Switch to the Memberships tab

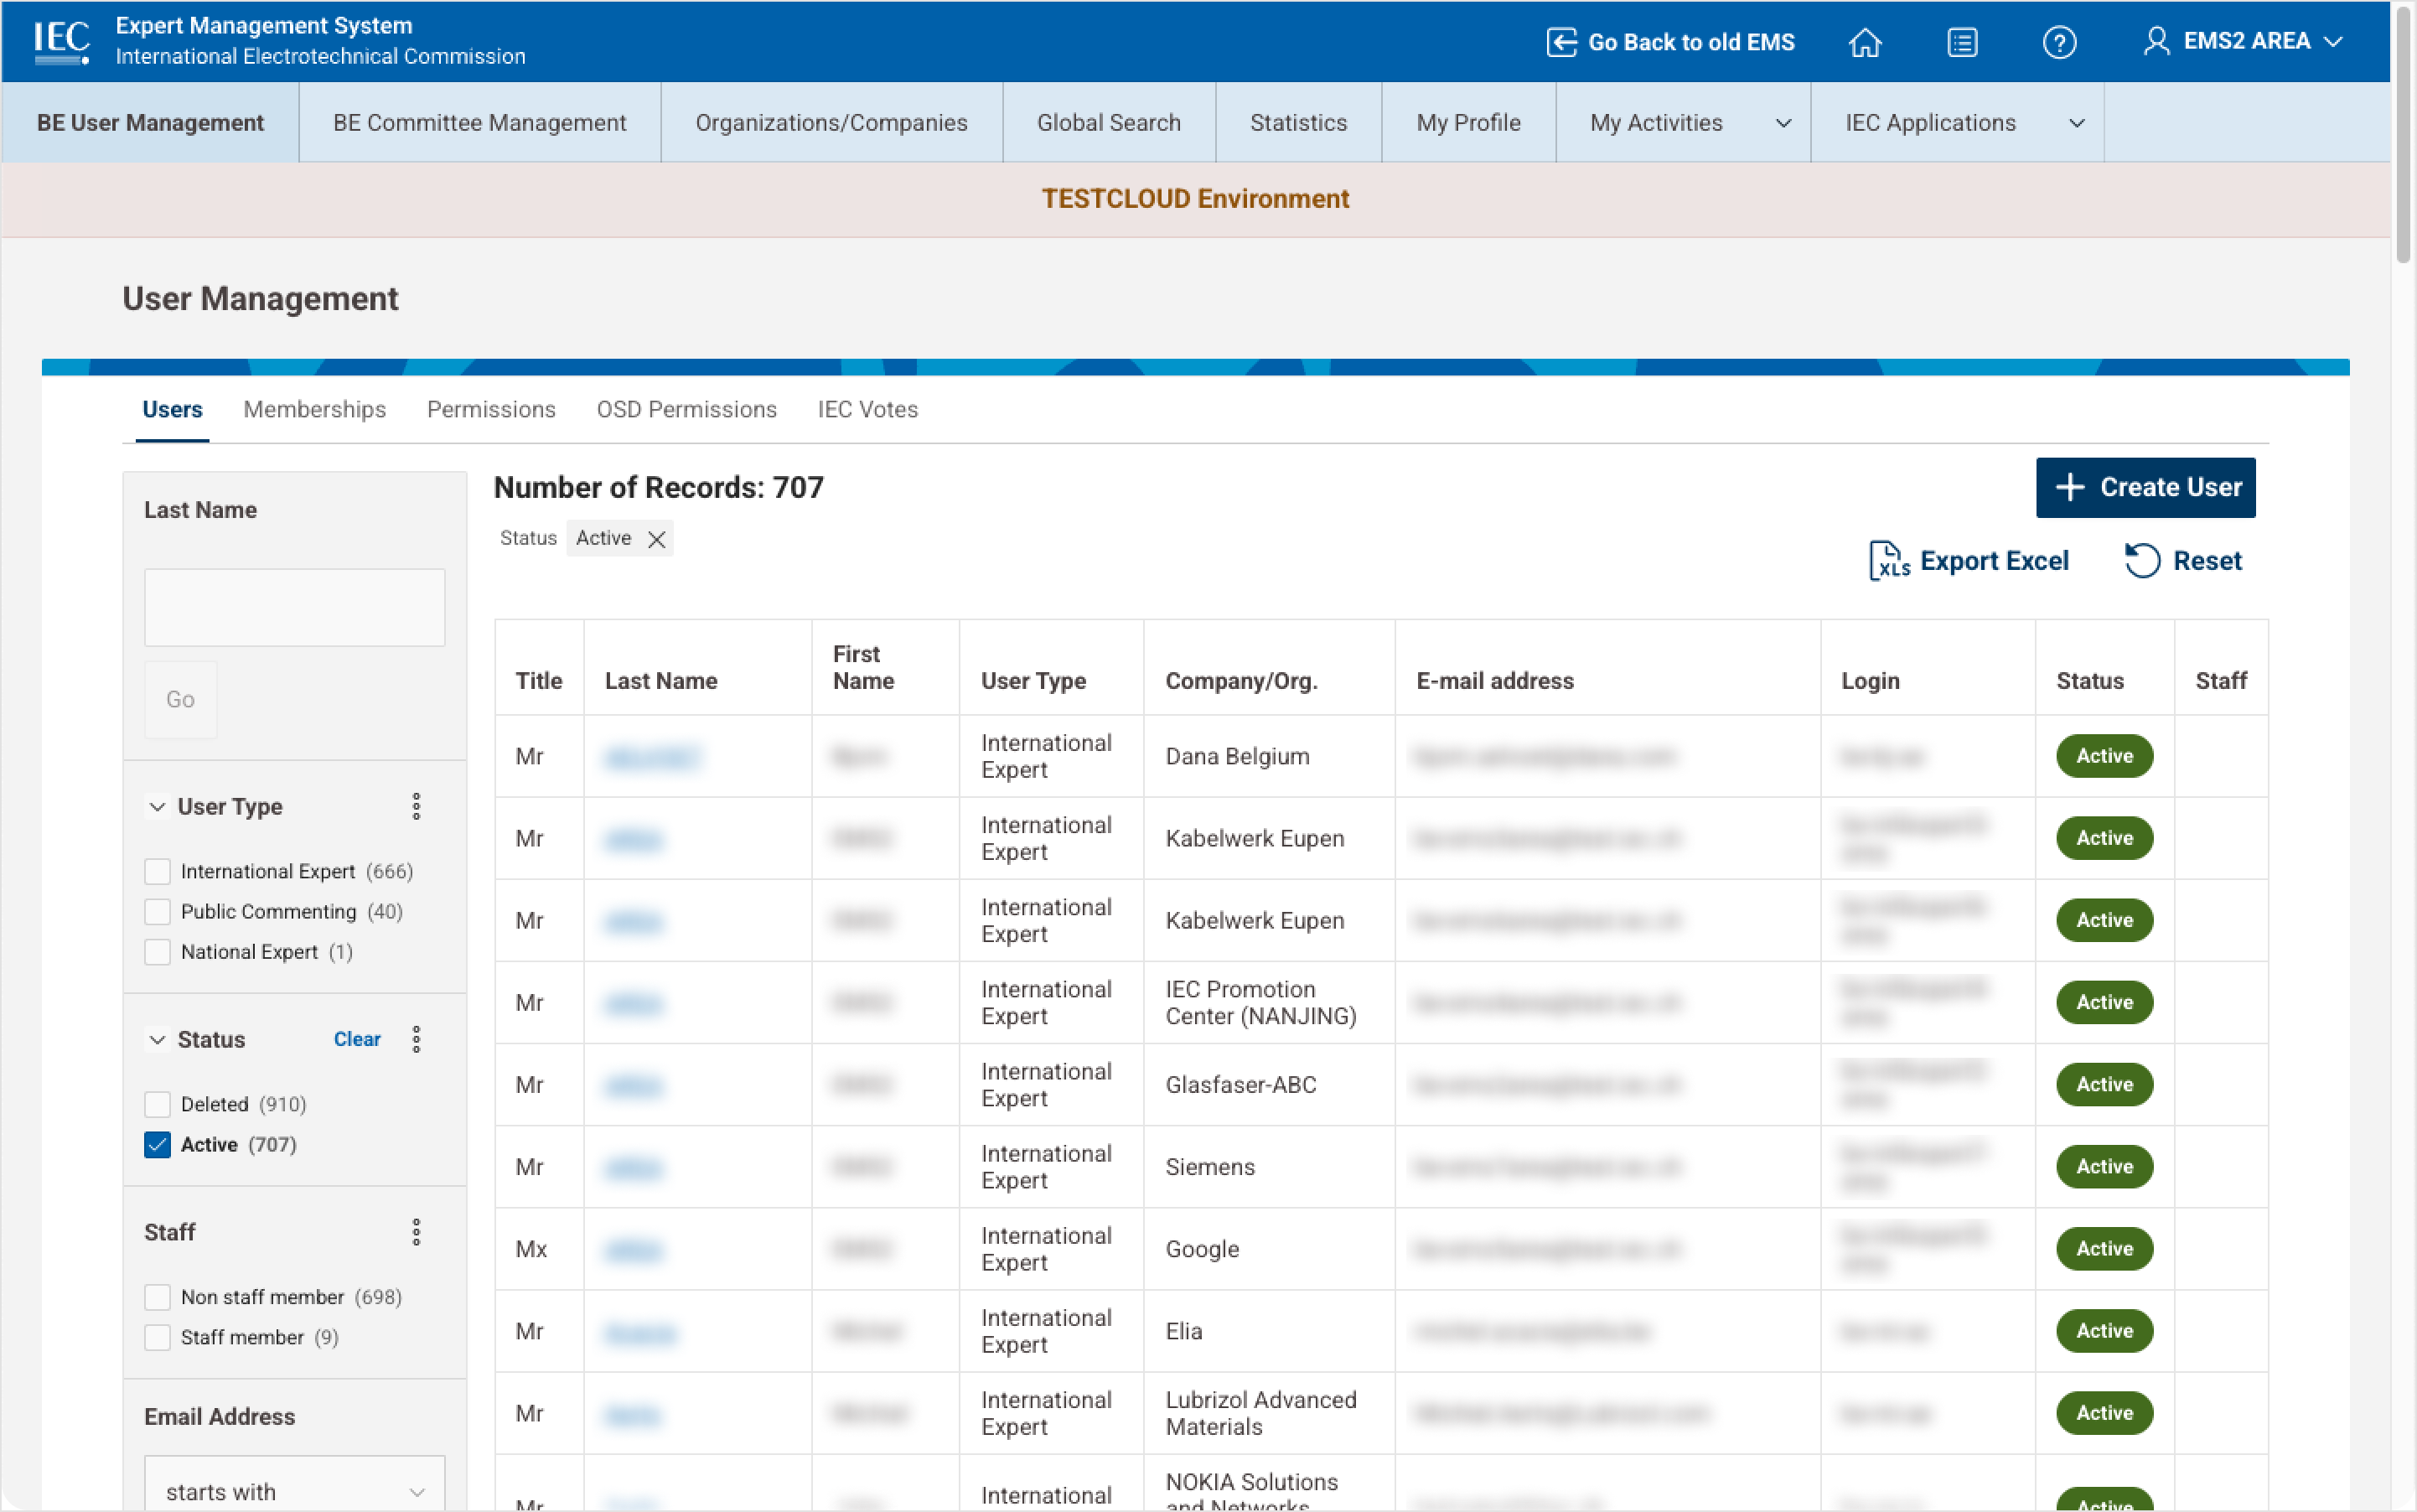(314, 409)
